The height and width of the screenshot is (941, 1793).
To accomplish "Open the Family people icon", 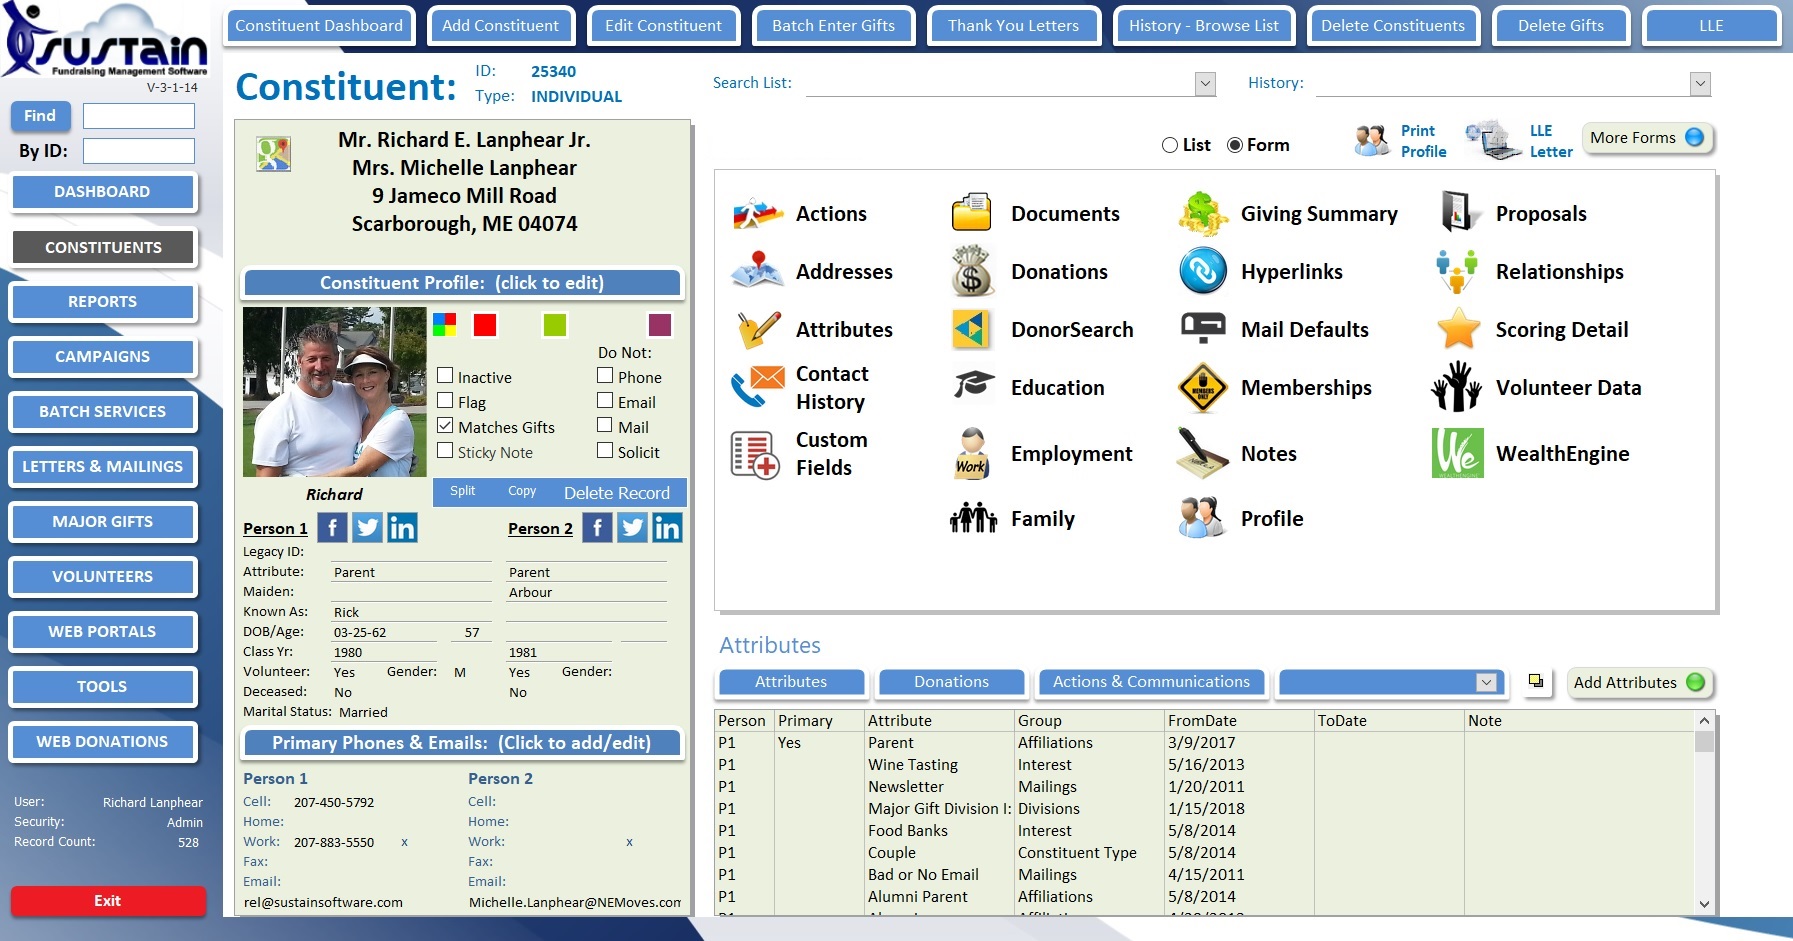I will coord(973,518).
